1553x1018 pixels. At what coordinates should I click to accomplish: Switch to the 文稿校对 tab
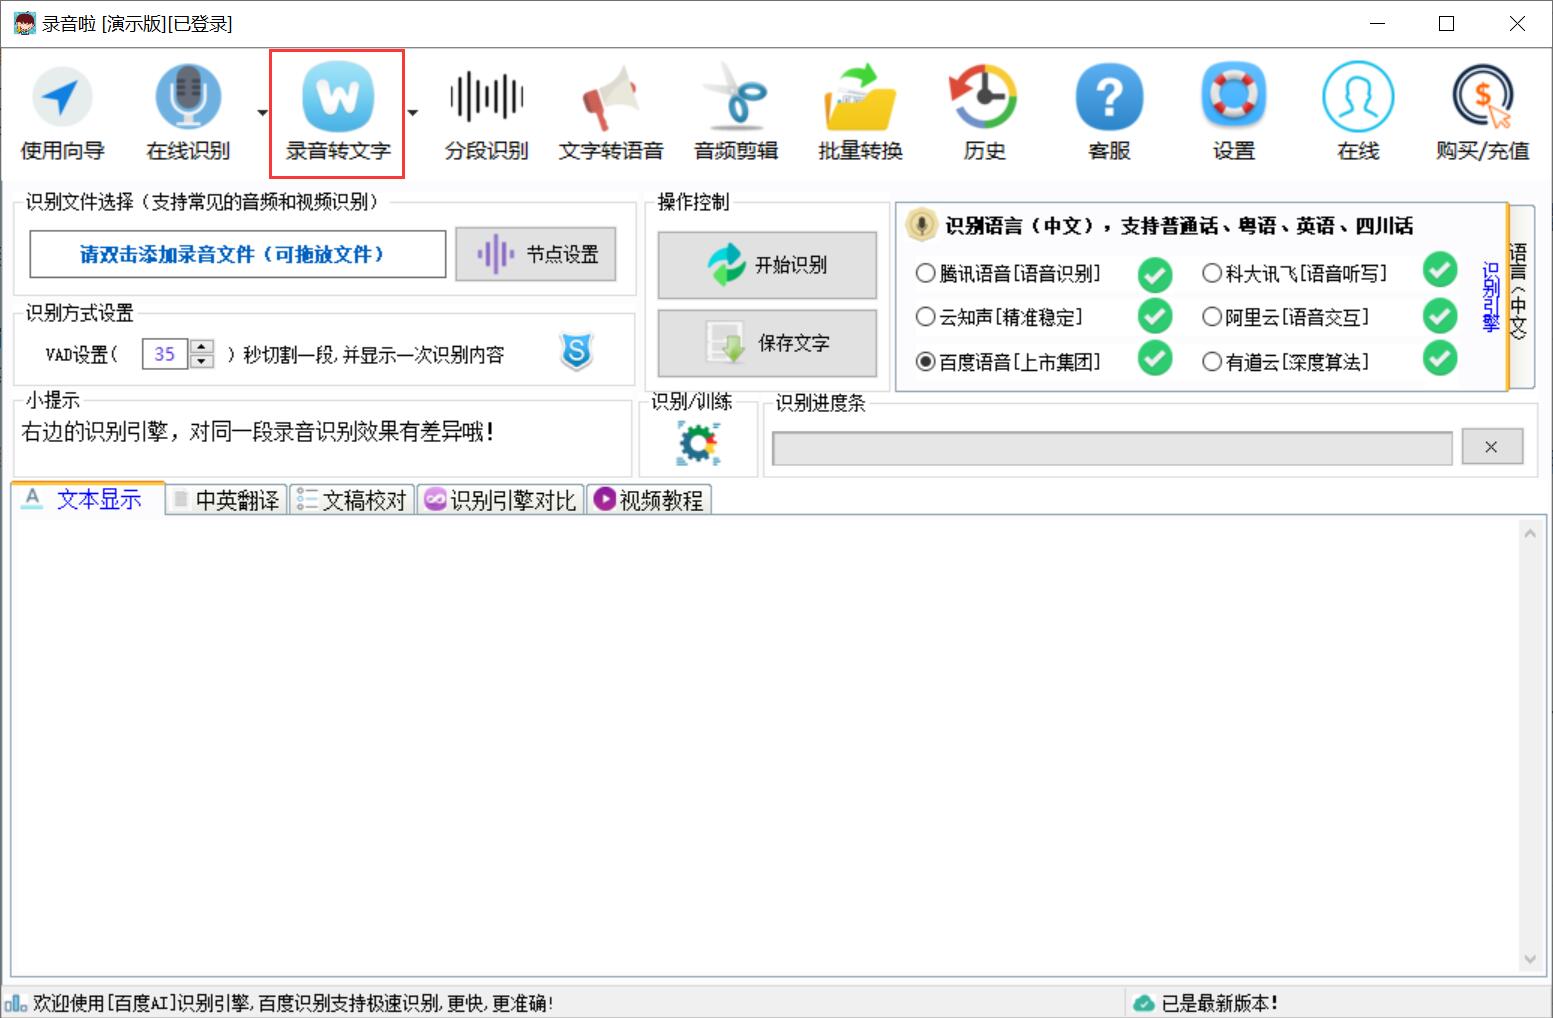(x=353, y=500)
